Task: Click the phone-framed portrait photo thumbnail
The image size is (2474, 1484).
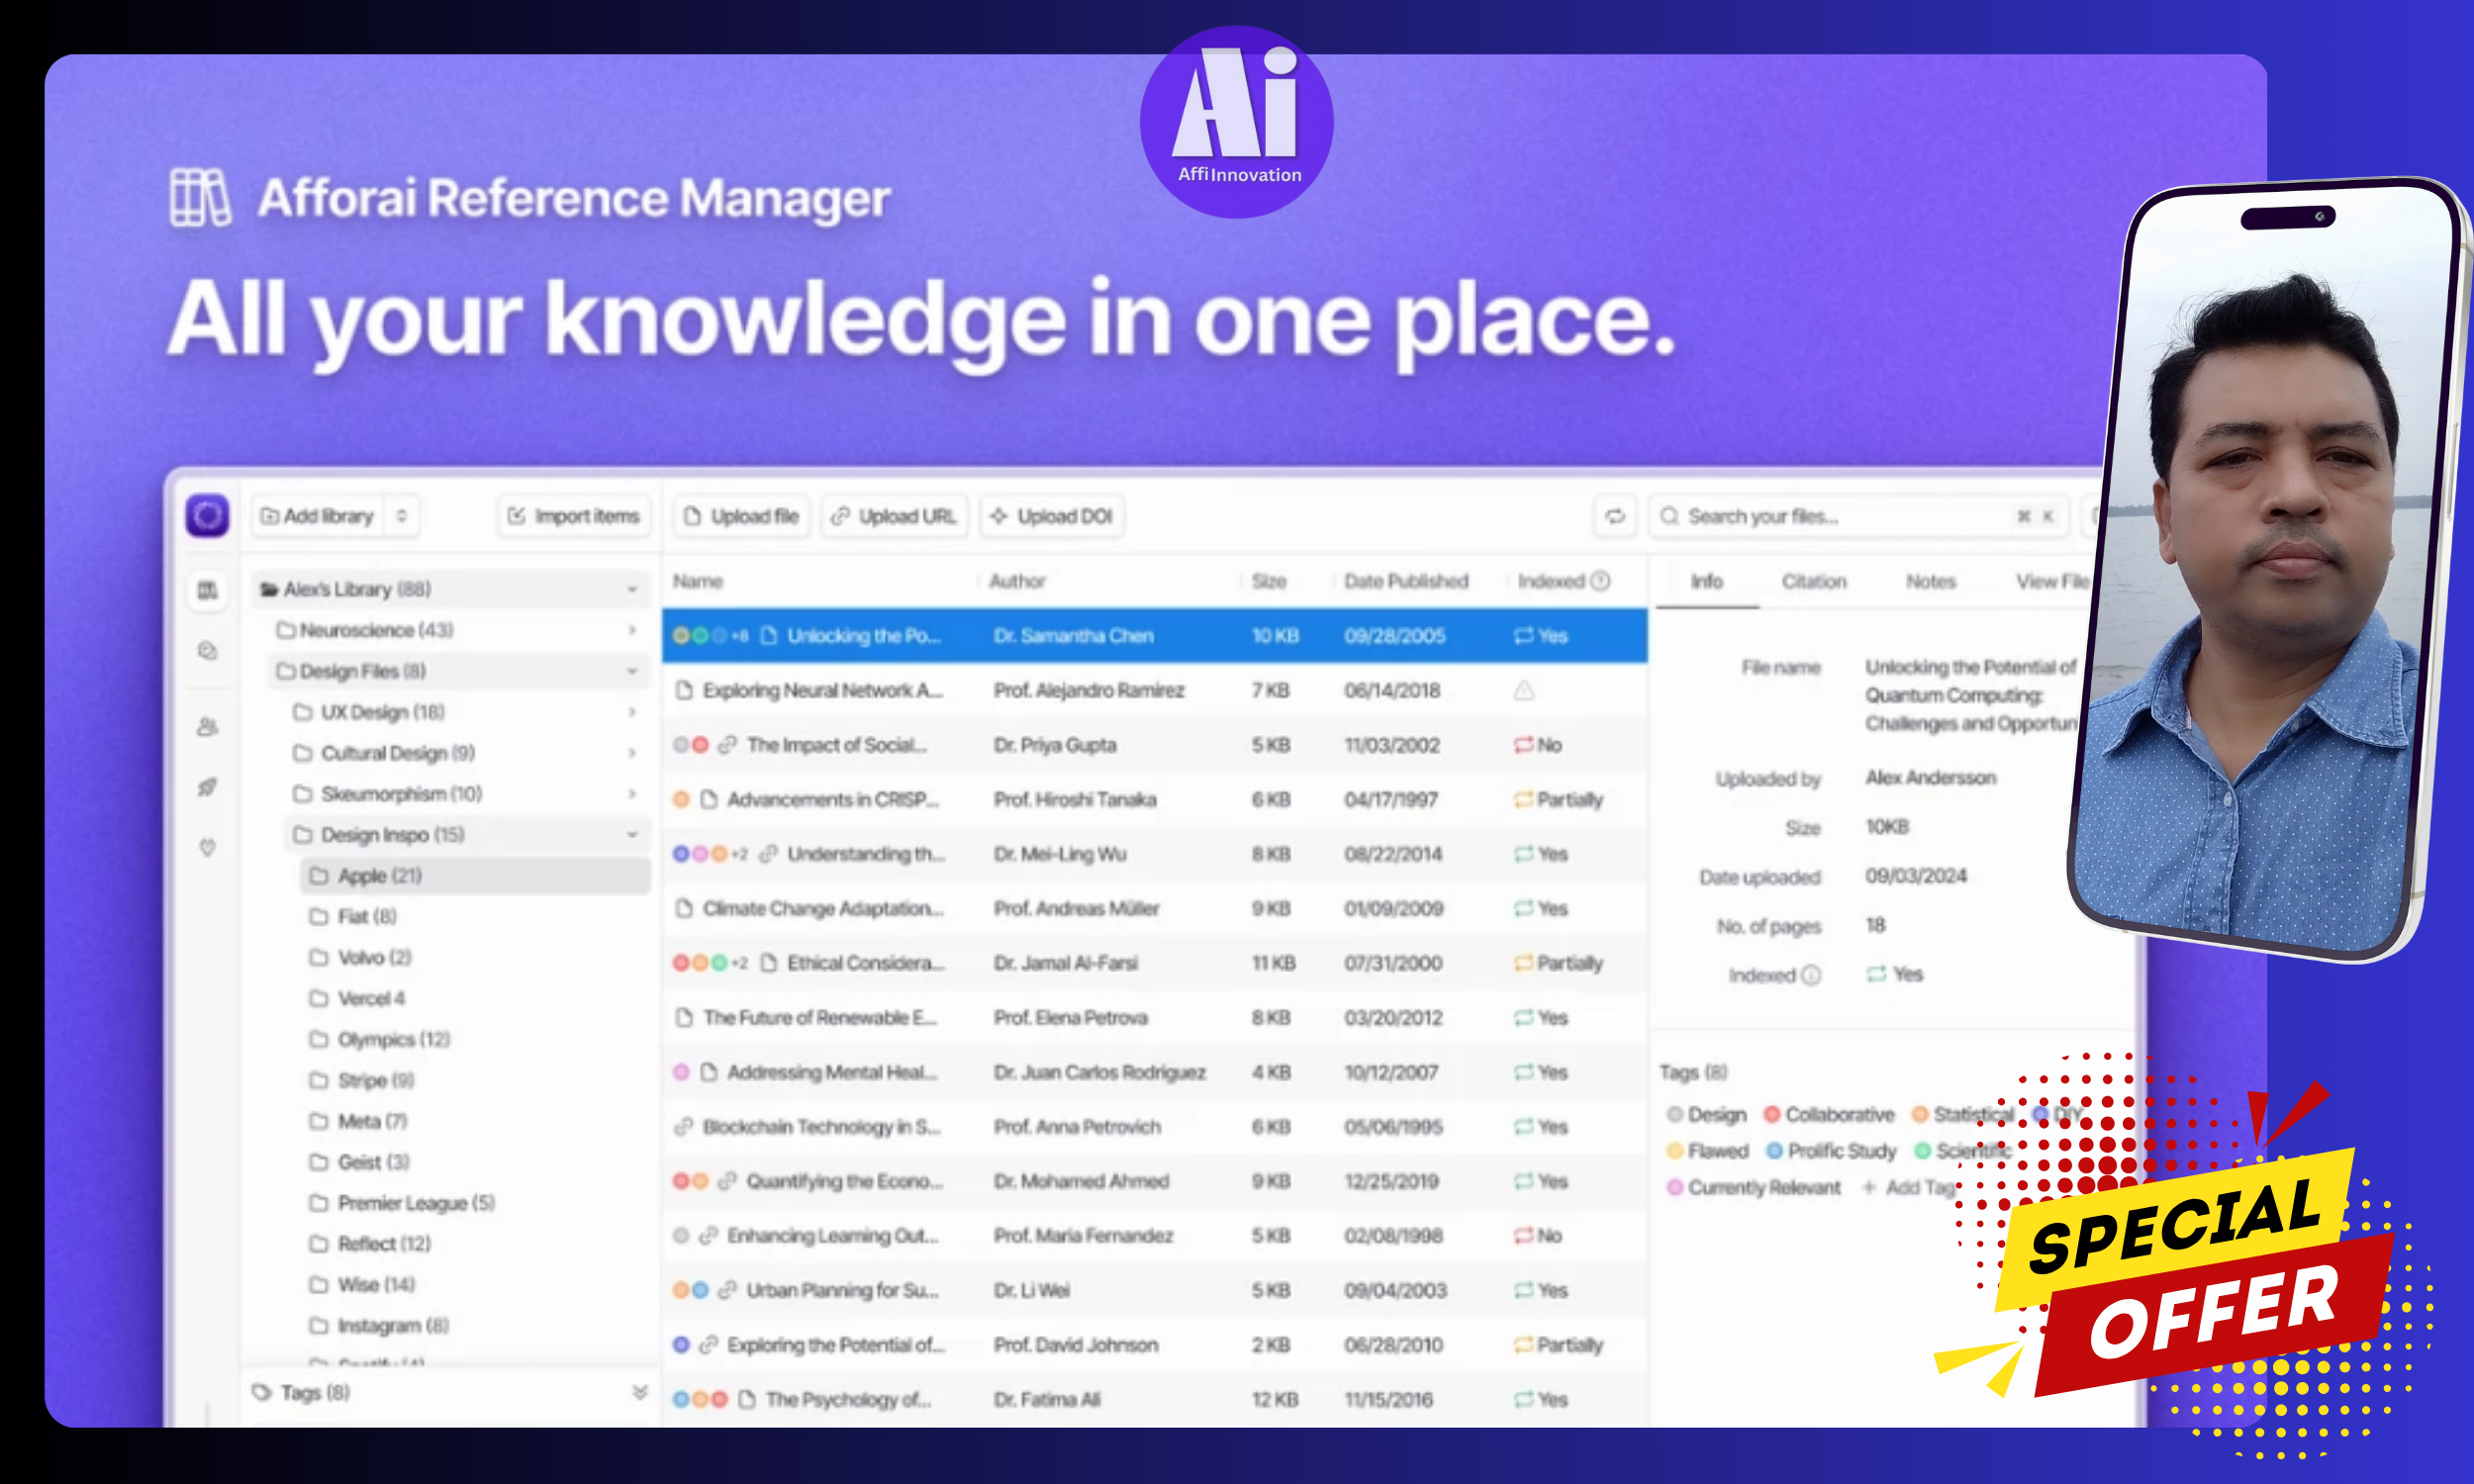Action: point(2270,568)
